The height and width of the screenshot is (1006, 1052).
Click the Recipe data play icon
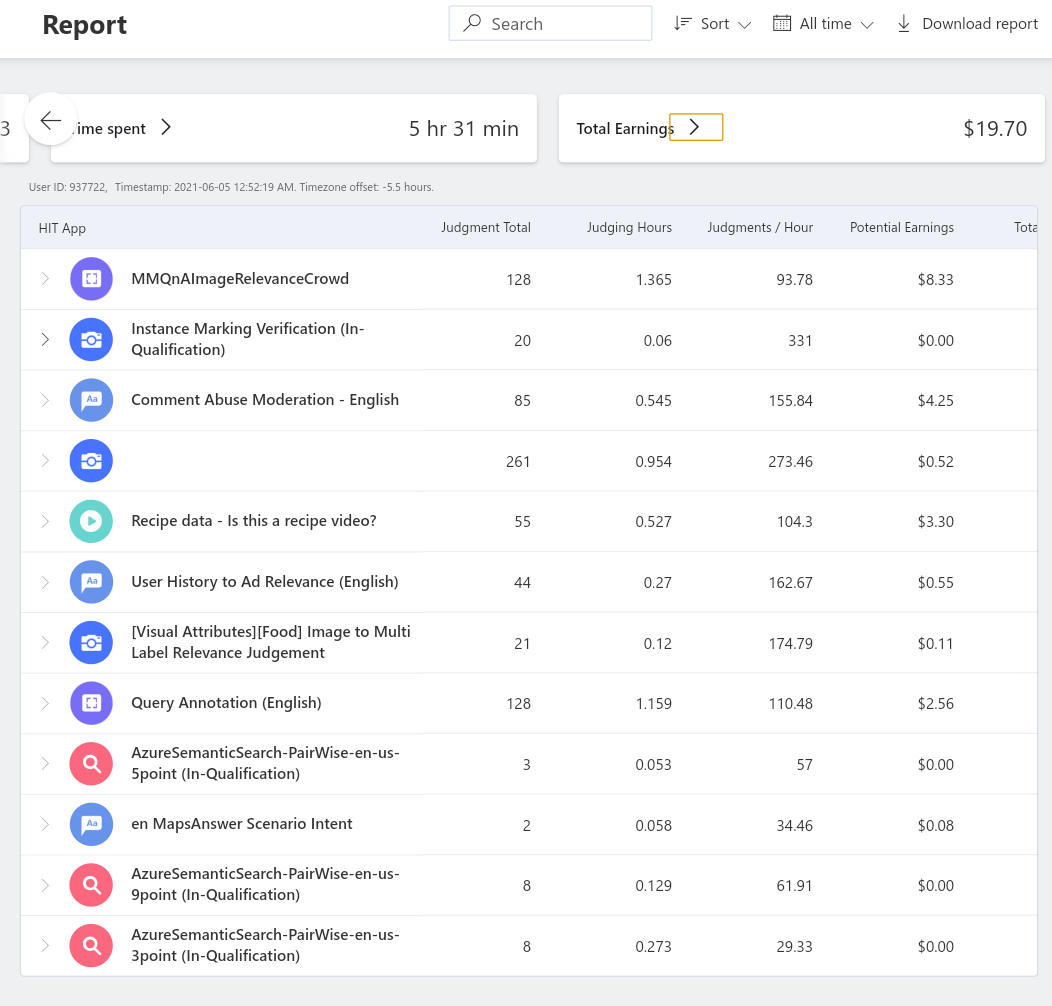tap(91, 521)
